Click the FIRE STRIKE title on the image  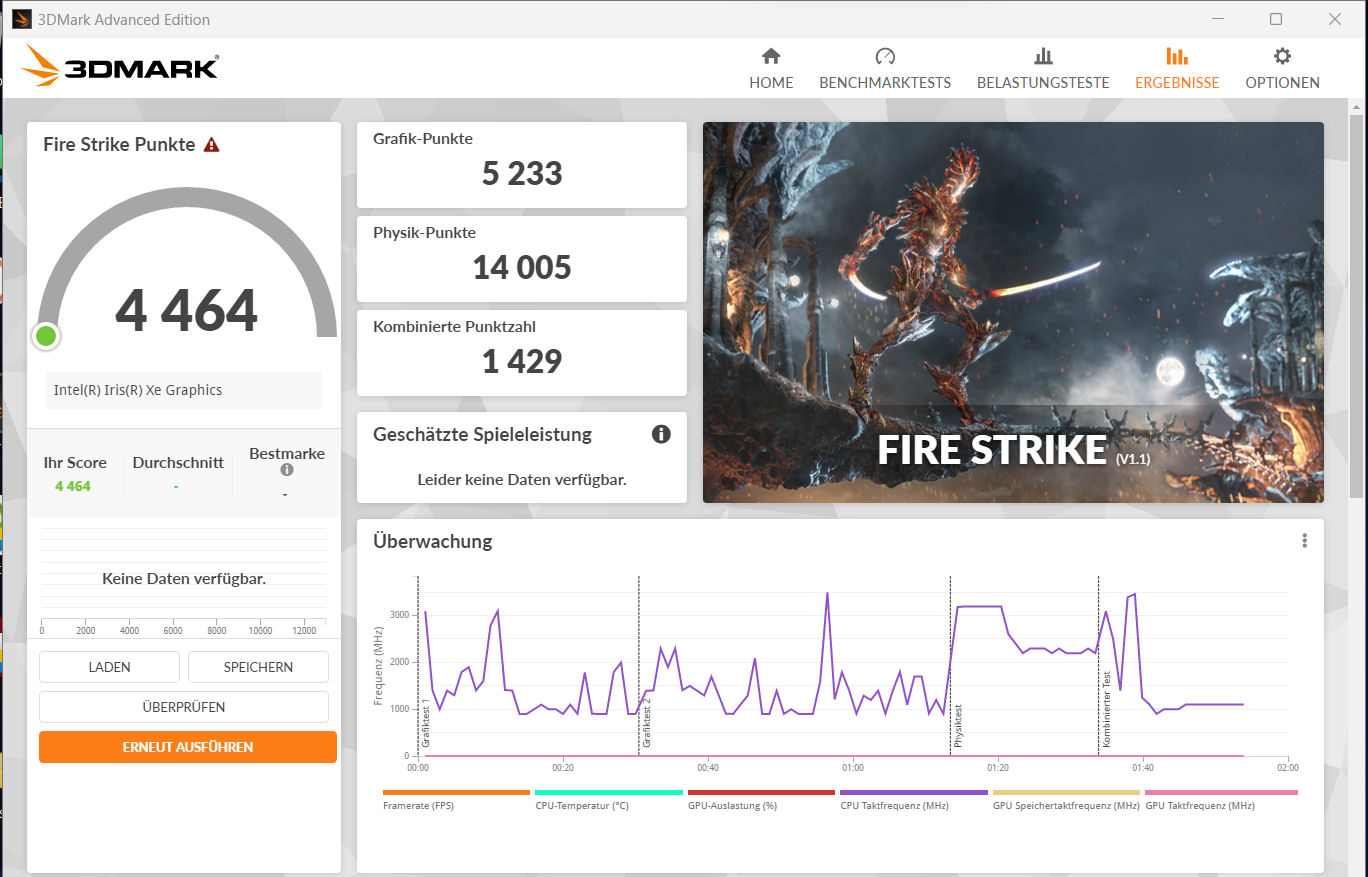point(992,450)
